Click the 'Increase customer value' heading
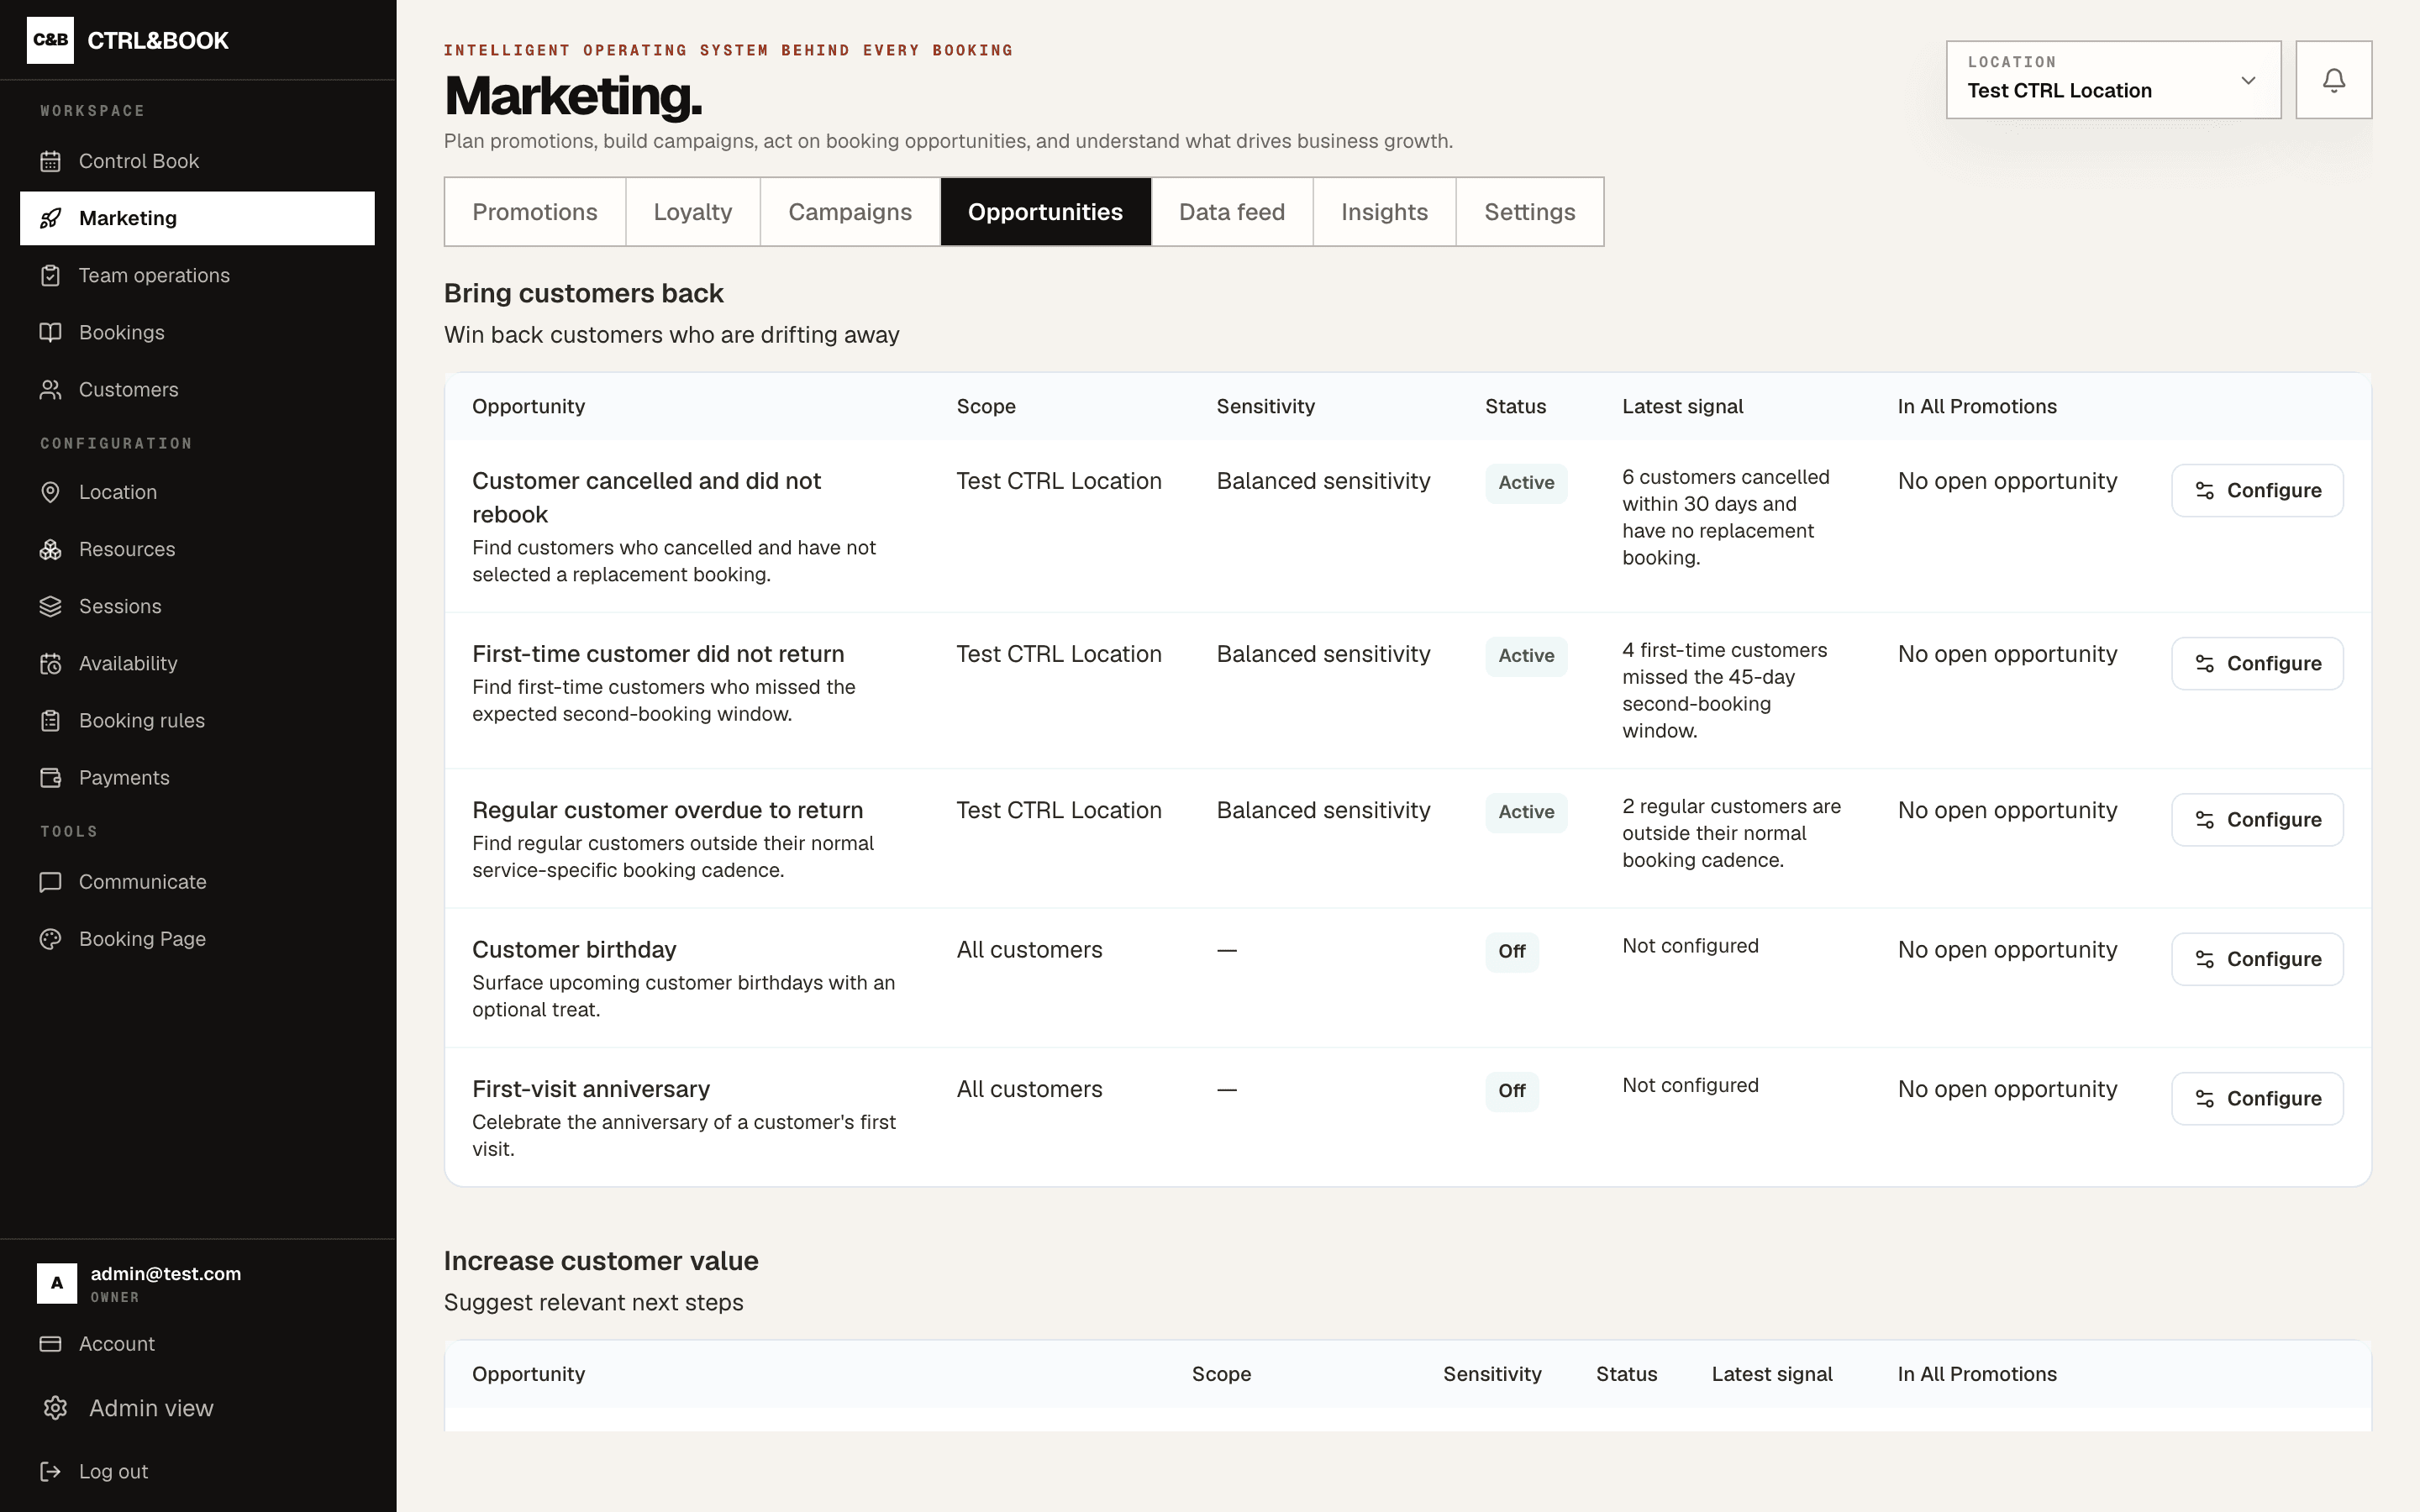The image size is (2420, 1512). pos(601,1261)
